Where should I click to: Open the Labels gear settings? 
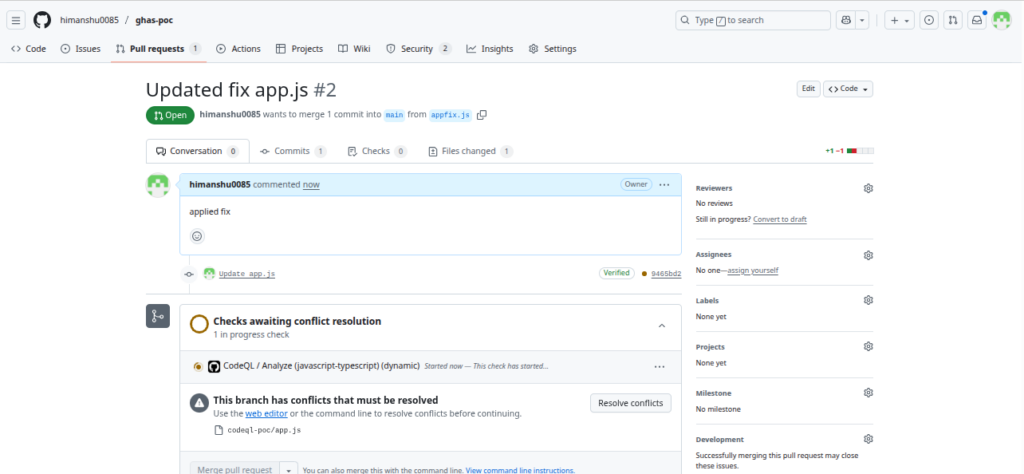click(x=868, y=300)
